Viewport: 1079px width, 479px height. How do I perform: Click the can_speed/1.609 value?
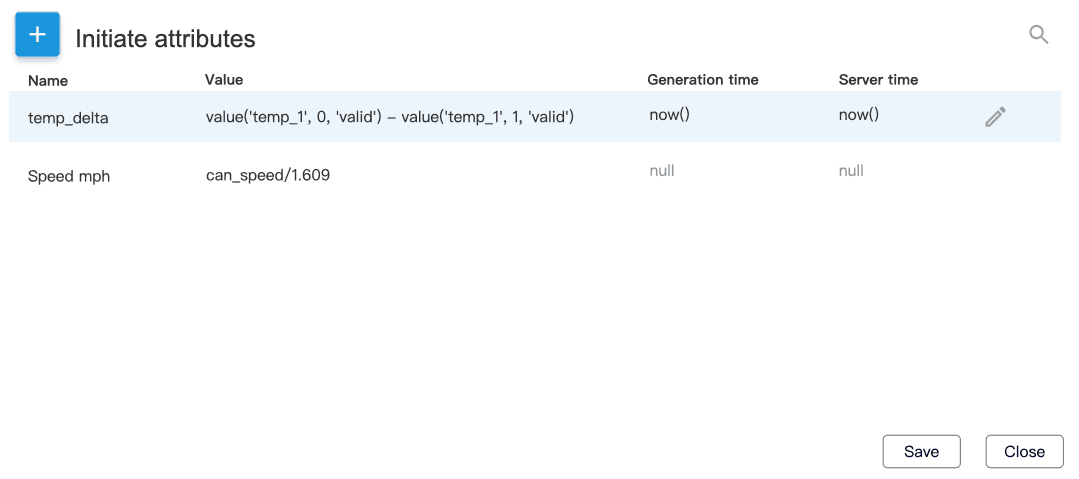click(x=268, y=176)
